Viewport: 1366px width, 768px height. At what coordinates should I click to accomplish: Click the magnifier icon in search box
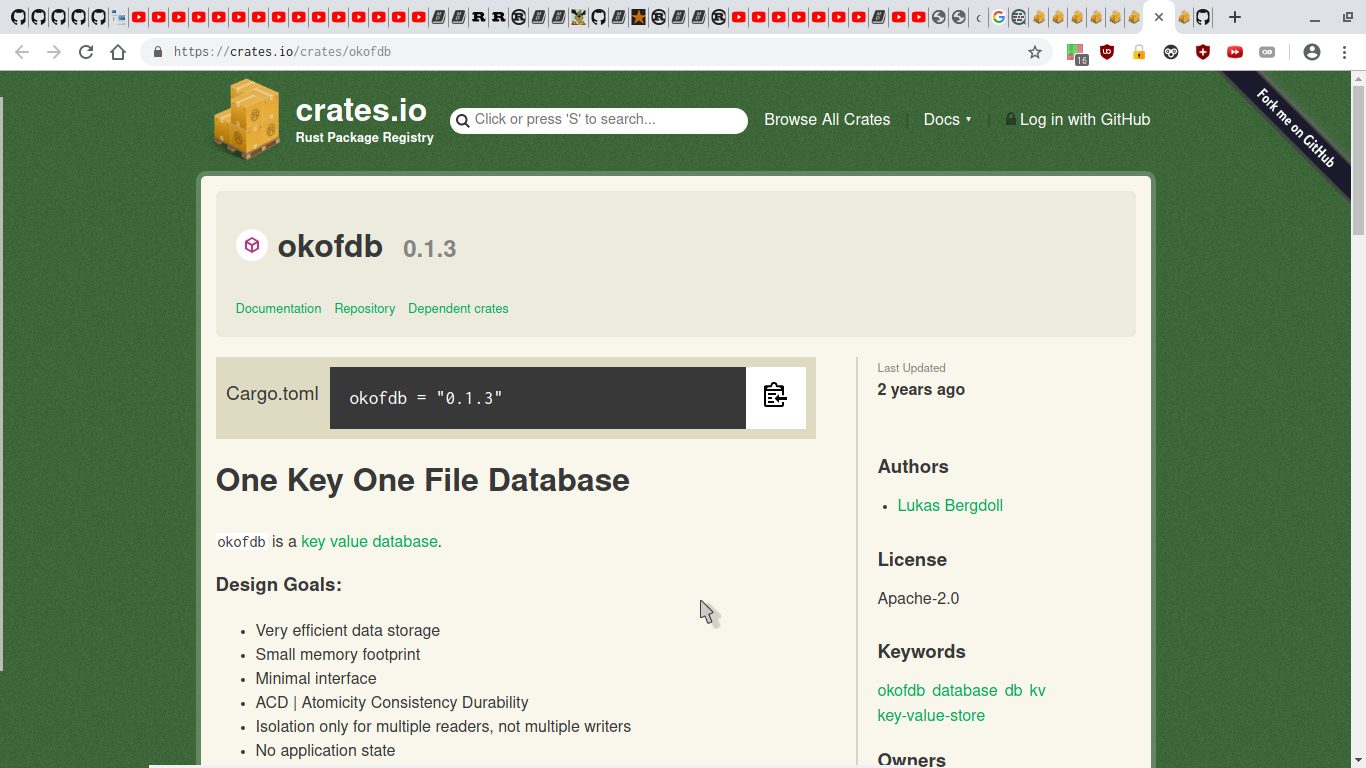(x=462, y=121)
